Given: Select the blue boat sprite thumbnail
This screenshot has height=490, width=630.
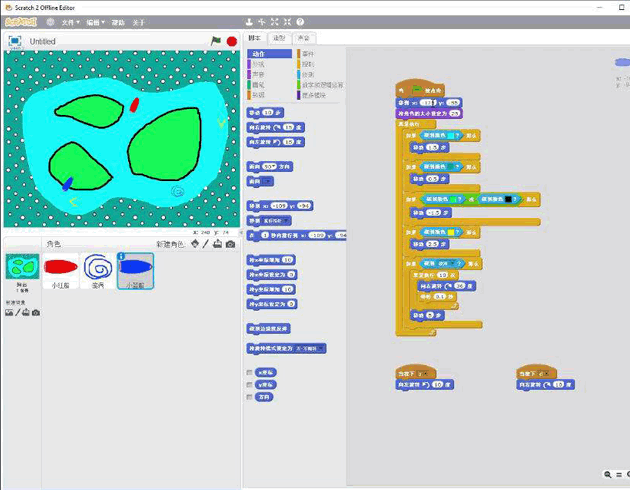Looking at the screenshot, I should pyautogui.click(x=135, y=271).
